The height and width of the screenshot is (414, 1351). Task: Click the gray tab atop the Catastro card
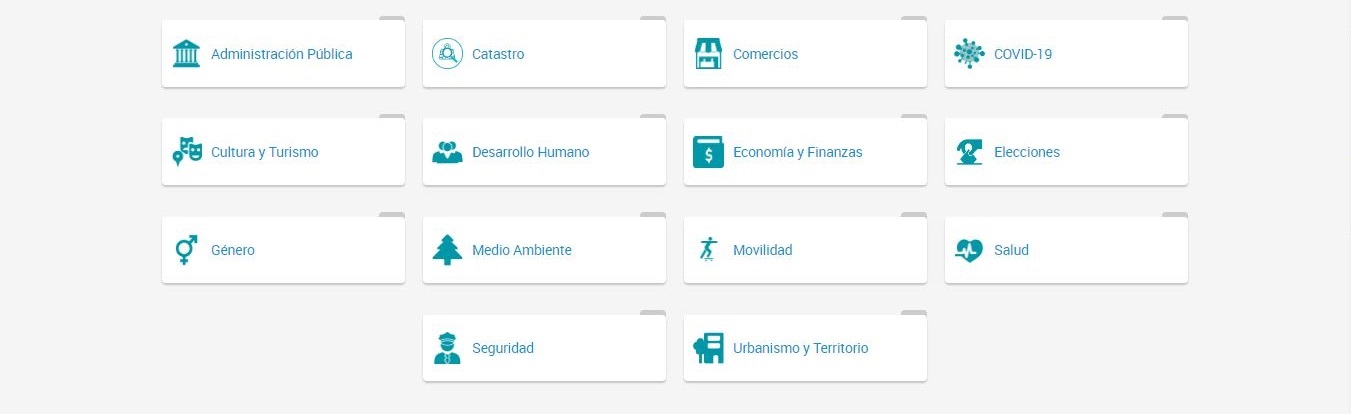click(x=652, y=19)
